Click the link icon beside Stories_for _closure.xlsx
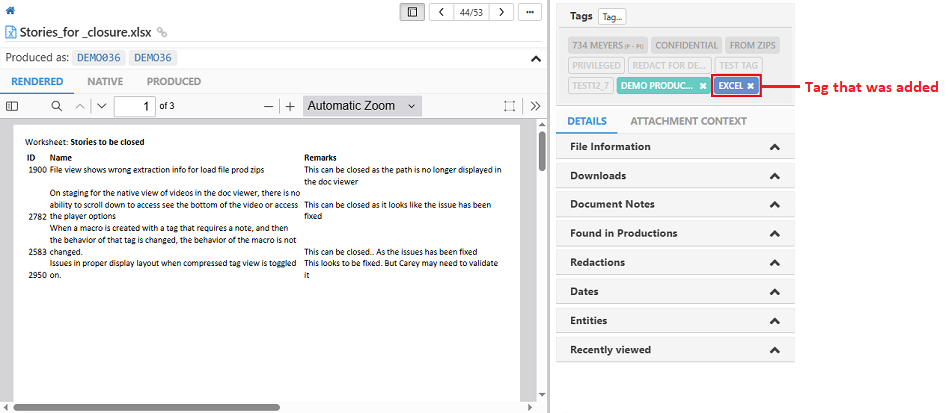Screen dimensions: 949x413 (x=162, y=32)
